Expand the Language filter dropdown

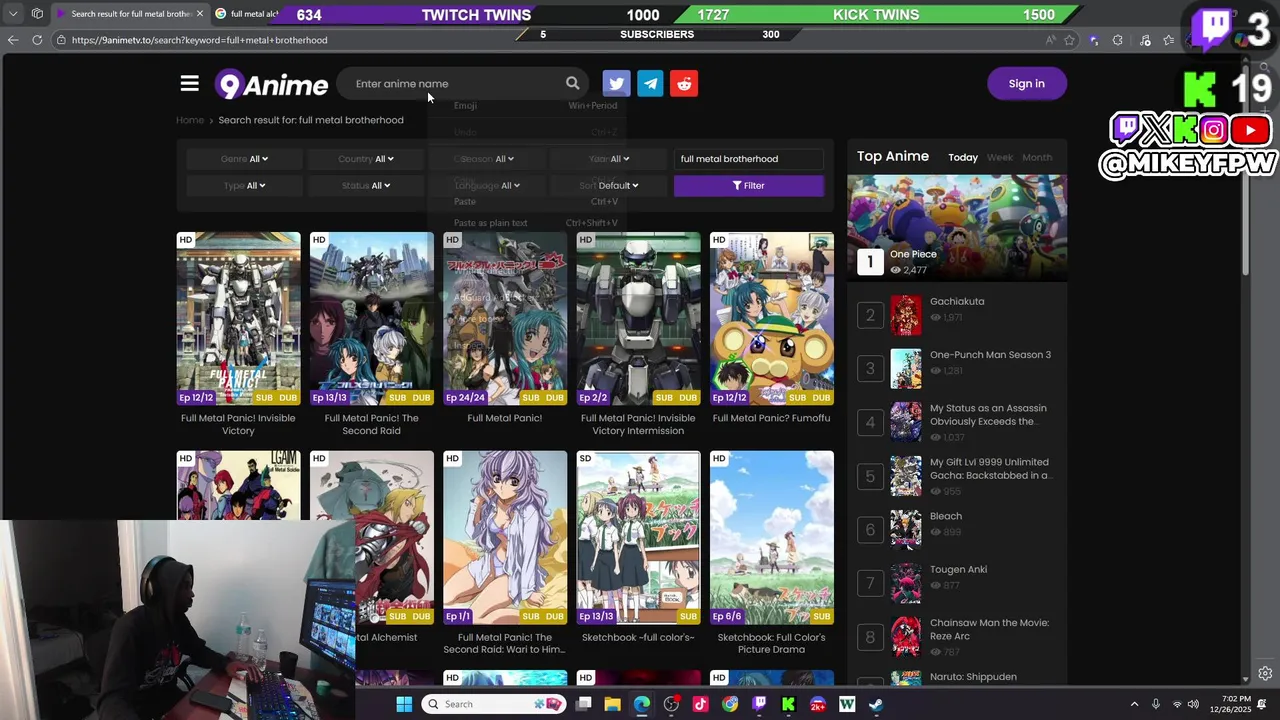point(487,186)
